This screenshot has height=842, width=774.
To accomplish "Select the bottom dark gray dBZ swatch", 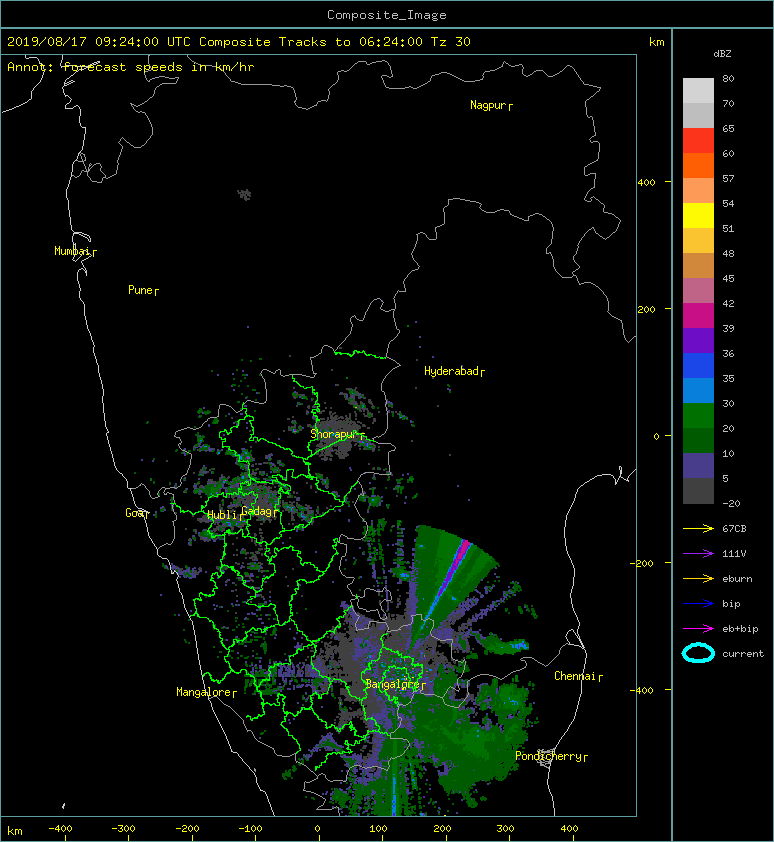I will pos(698,491).
